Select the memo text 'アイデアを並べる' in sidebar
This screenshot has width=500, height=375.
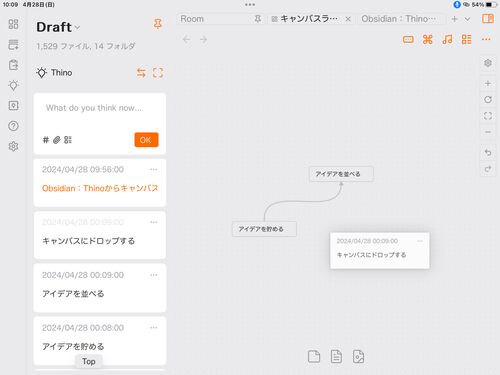(x=73, y=294)
